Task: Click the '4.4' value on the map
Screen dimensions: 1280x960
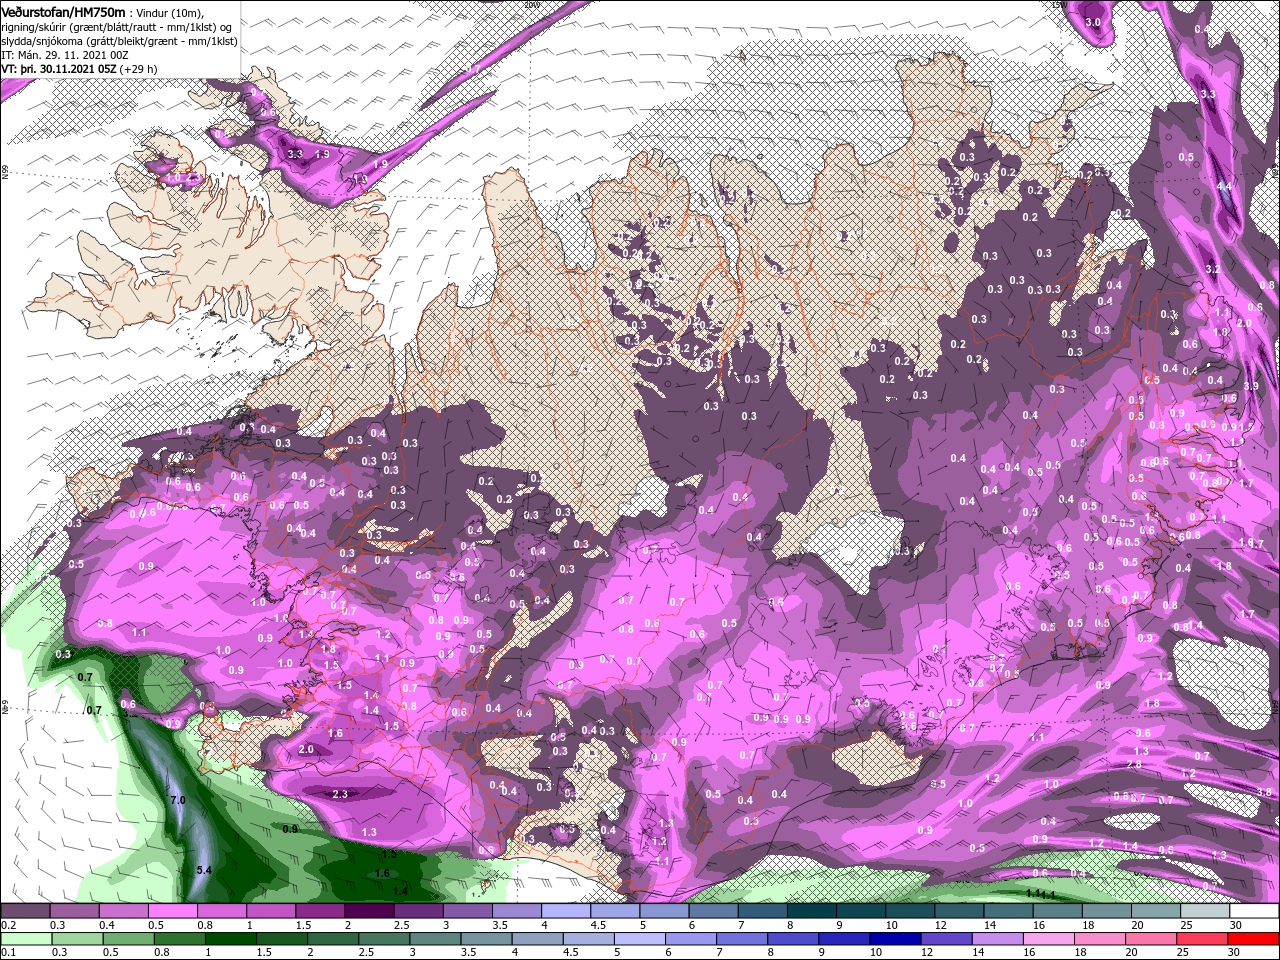Action: [x=1223, y=186]
